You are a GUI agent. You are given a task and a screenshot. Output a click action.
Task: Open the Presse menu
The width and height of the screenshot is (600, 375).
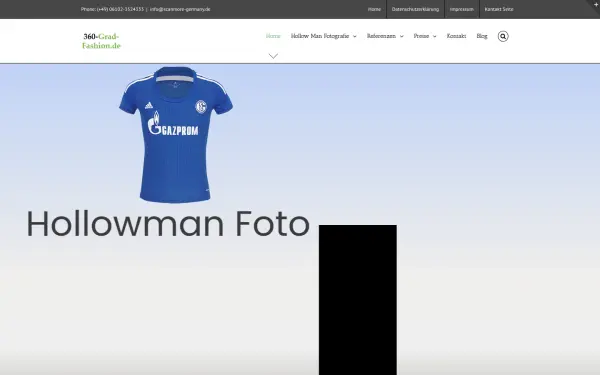pyautogui.click(x=421, y=36)
